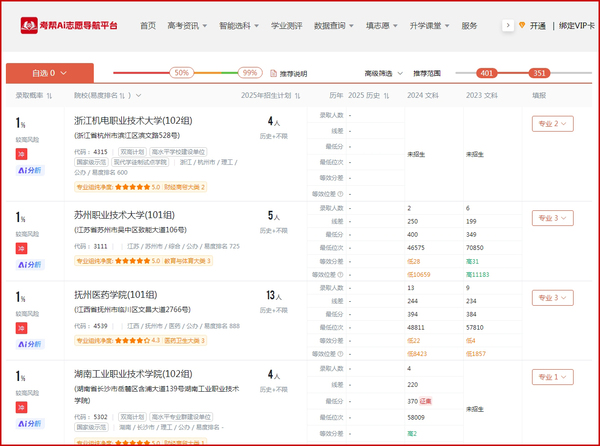Image resolution: width=600 pixels, height=446 pixels.
Task: Click the 推荐说明 document icon
Action: point(273,73)
